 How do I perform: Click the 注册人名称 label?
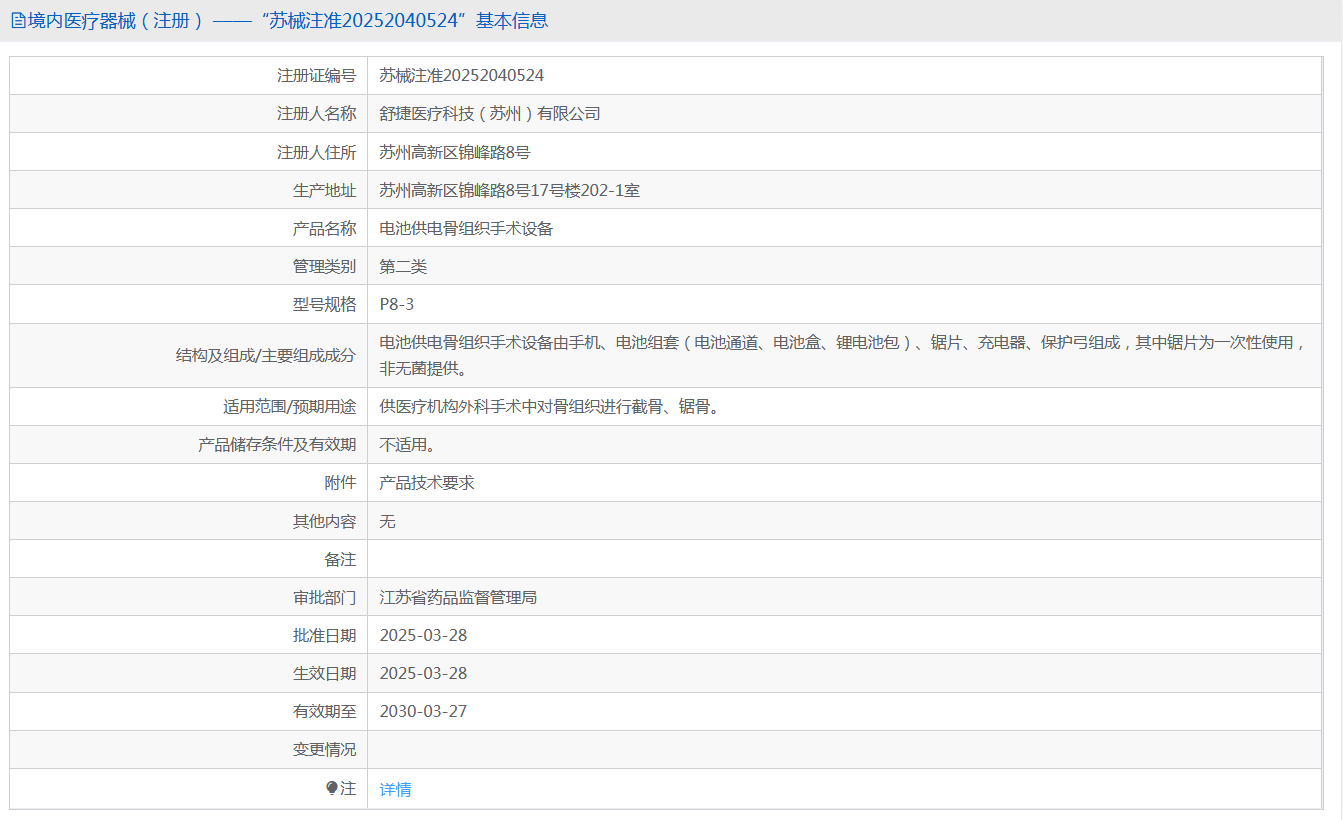tap(316, 113)
